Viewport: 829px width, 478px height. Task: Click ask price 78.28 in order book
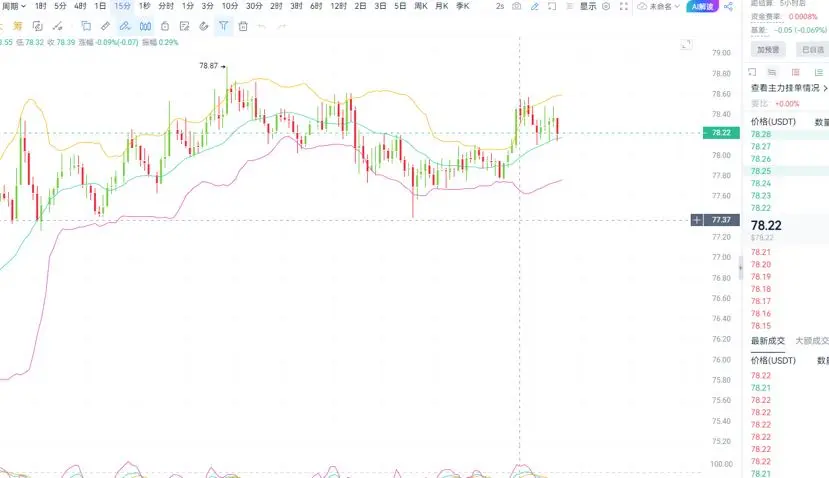[761, 134]
